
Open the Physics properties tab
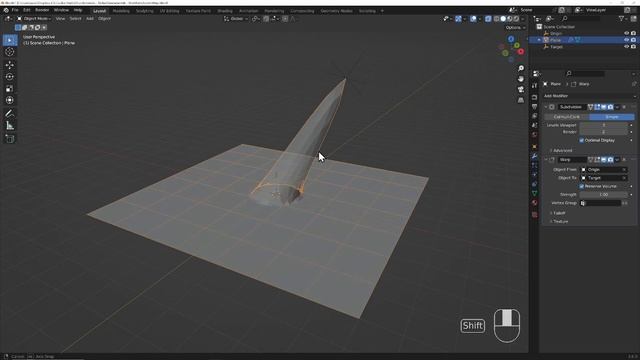[535, 175]
